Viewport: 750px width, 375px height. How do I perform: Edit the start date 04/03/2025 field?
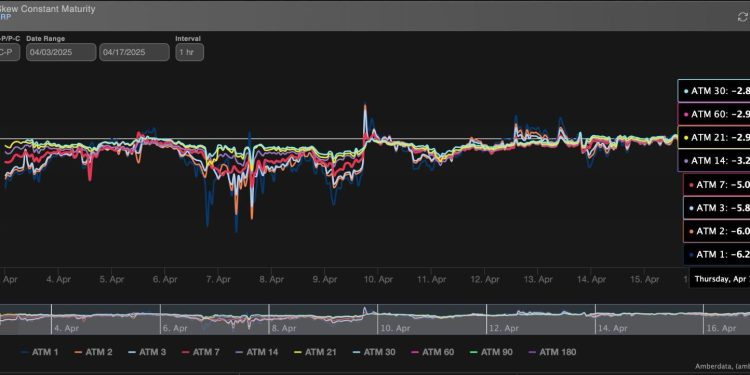(61, 52)
